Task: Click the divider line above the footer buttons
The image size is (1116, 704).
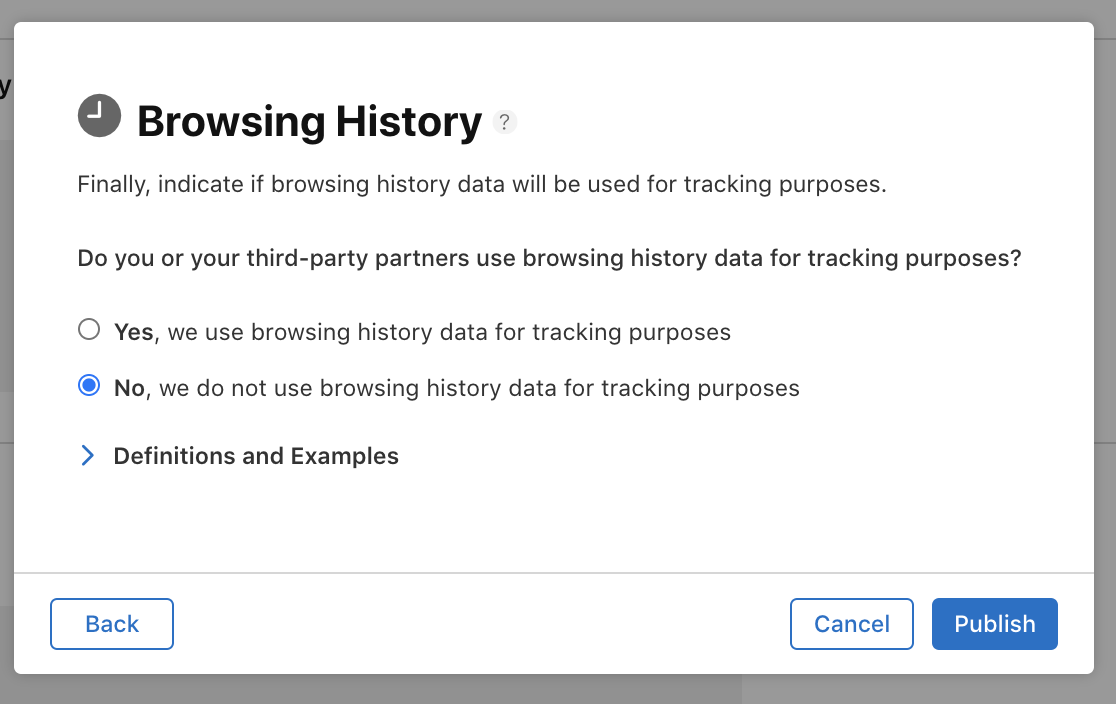Action: (x=554, y=573)
